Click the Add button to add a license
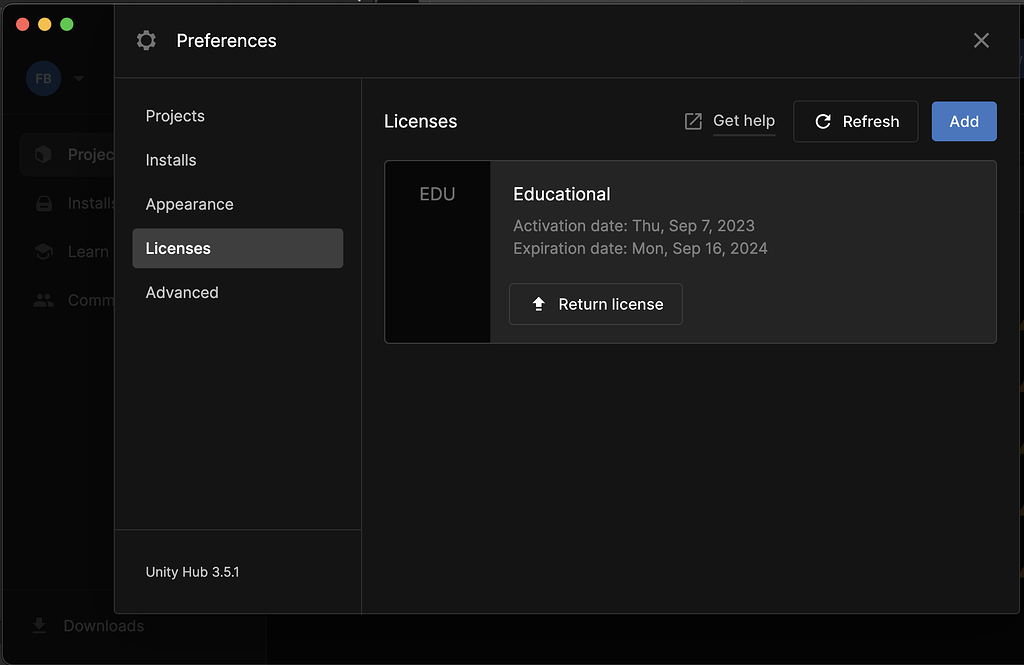The height and width of the screenshot is (665, 1024). pyautogui.click(x=963, y=121)
